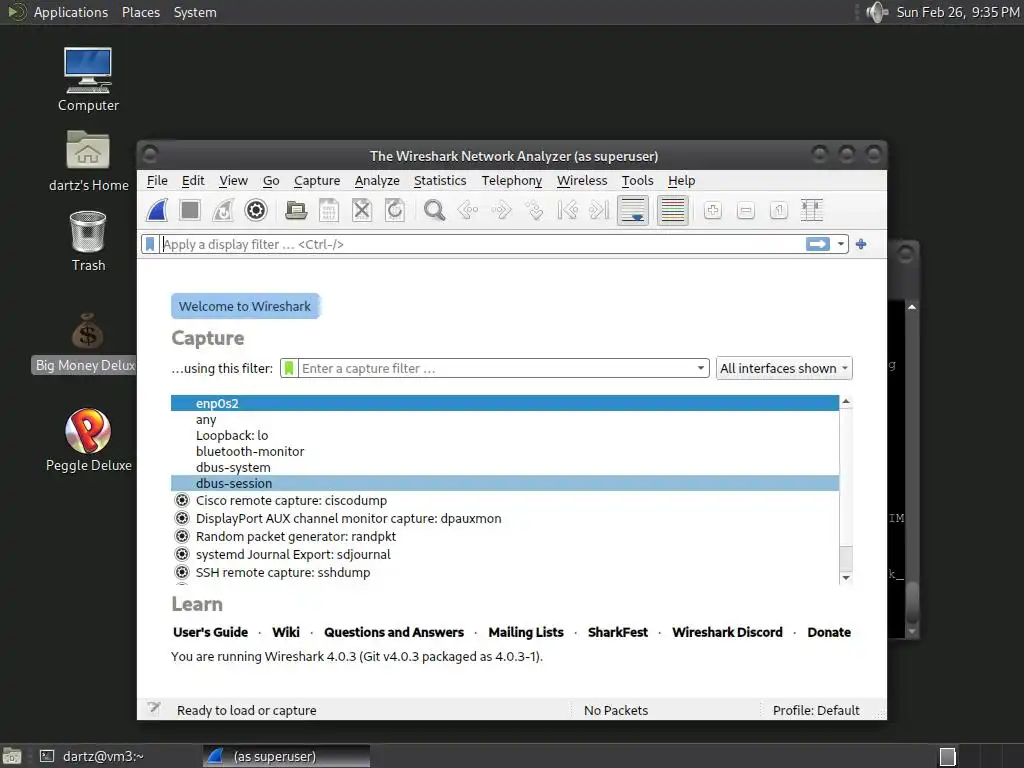Click gear icon beside systemd Journal Export

pyautogui.click(x=182, y=554)
